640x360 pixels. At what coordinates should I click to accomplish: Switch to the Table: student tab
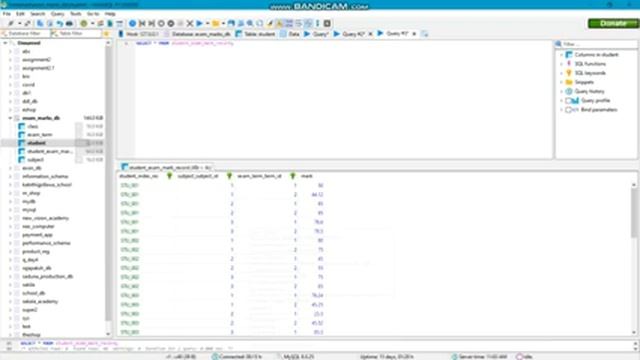(x=255, y=34)
